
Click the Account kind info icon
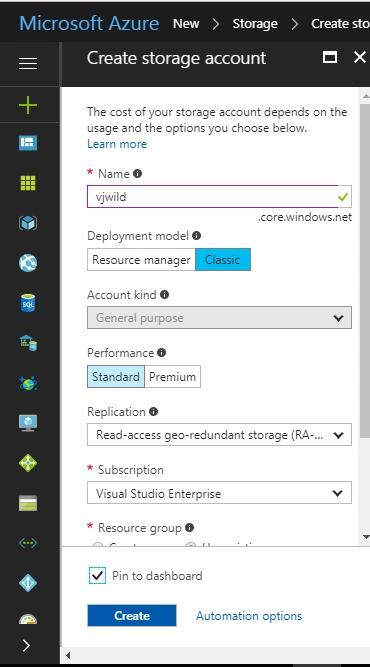pos(165,294)
